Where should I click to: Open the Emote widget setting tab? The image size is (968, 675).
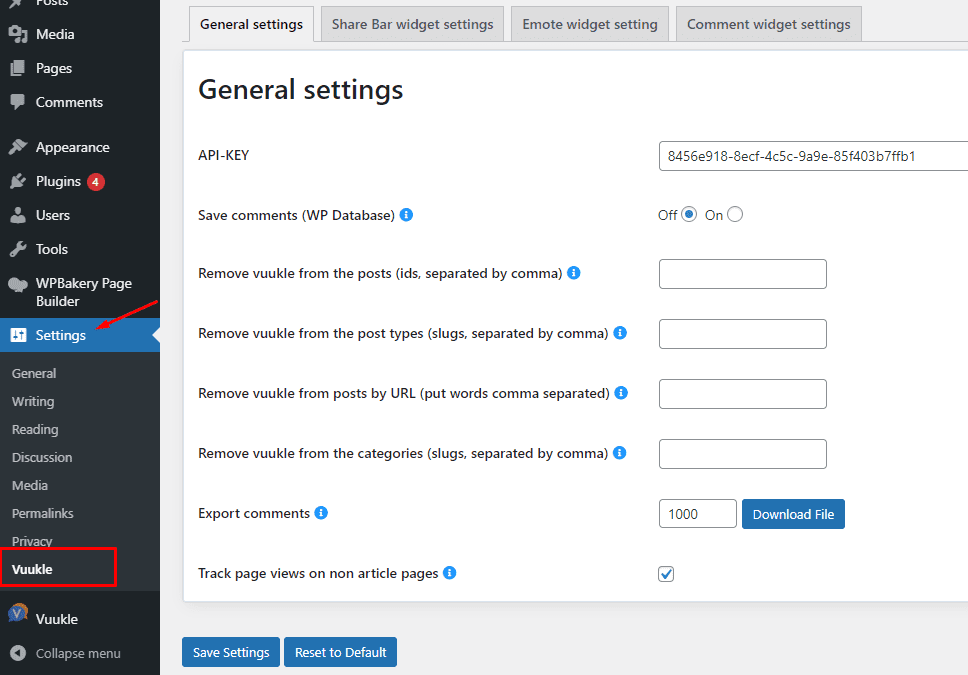590,24
